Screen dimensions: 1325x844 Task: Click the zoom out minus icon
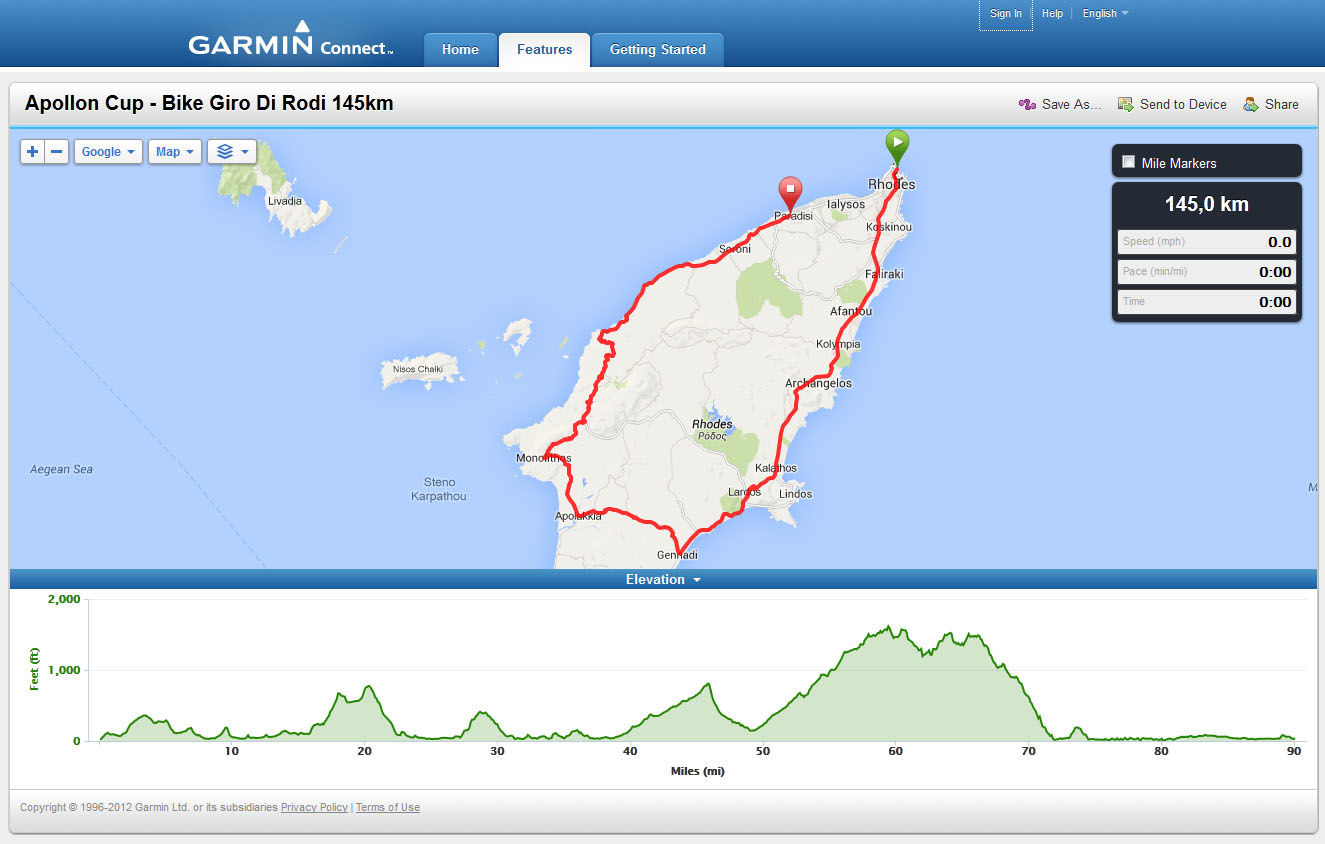57,152
